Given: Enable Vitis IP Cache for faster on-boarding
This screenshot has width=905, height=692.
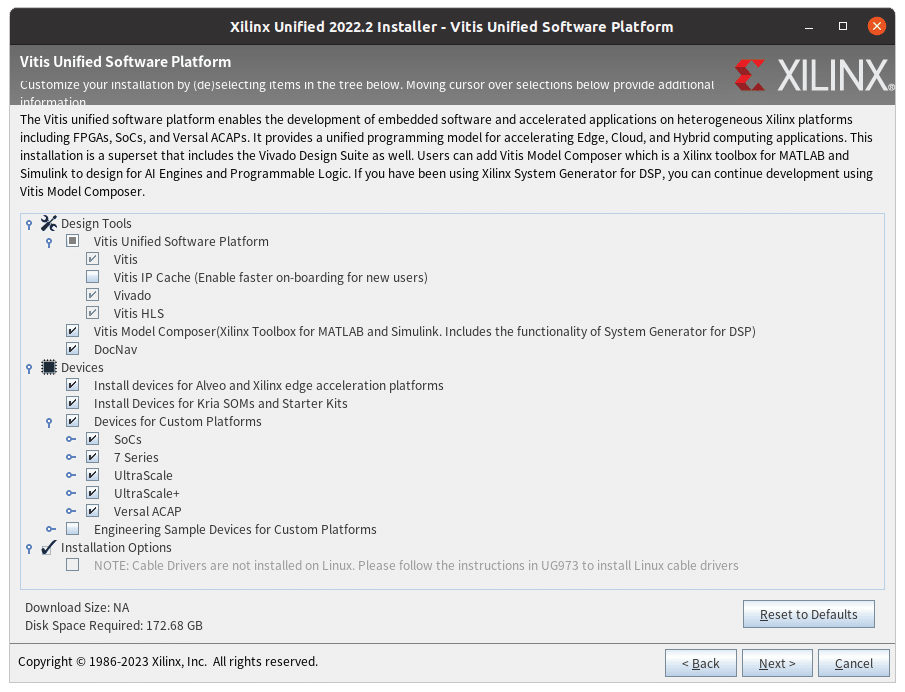Looking at the screenshot, I should pos(92,276).
